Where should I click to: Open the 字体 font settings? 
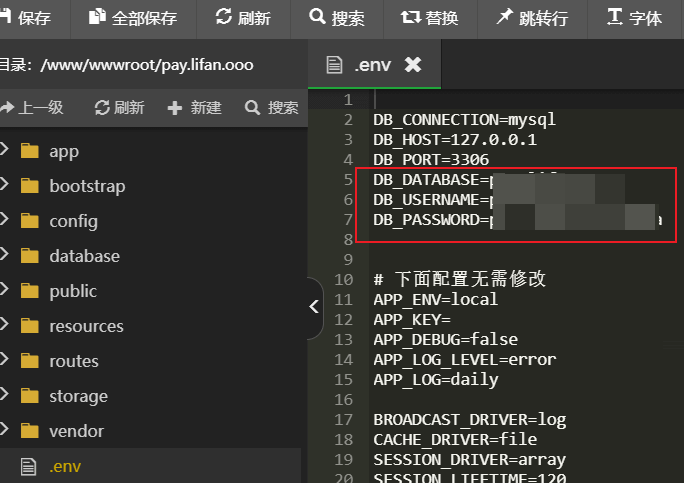tap(635, 18)
